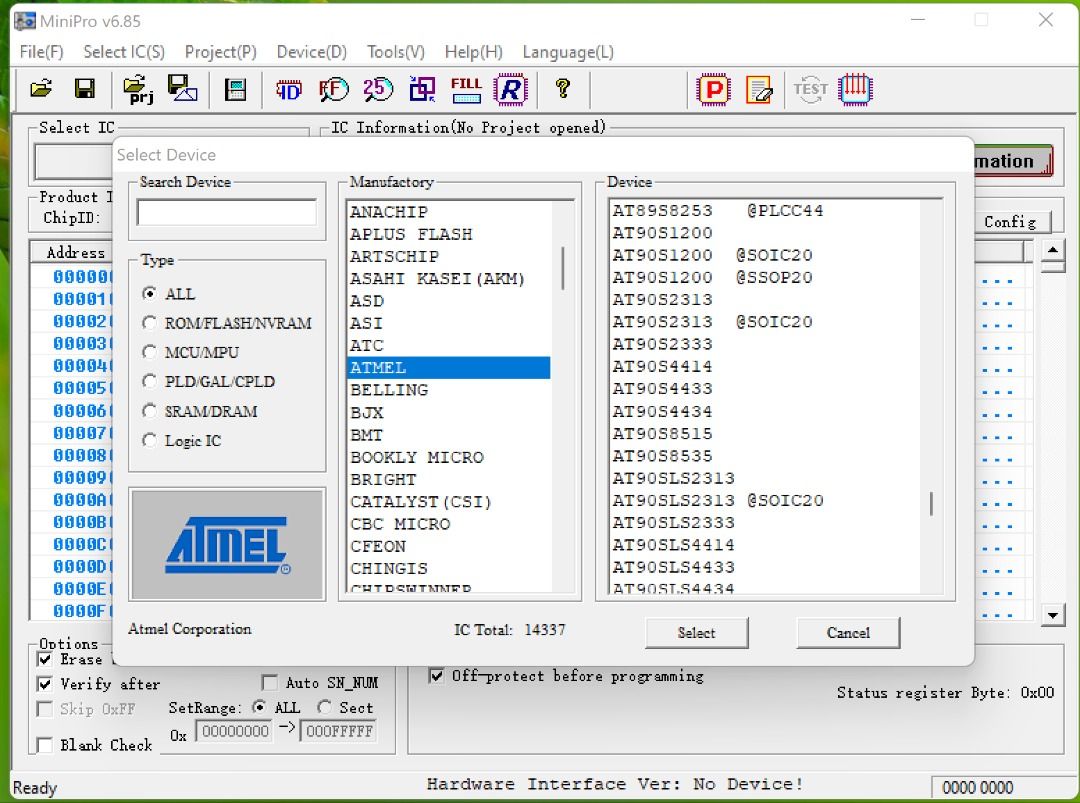Click the Manufactory list scrollbar thumb

tap(563, 269)
